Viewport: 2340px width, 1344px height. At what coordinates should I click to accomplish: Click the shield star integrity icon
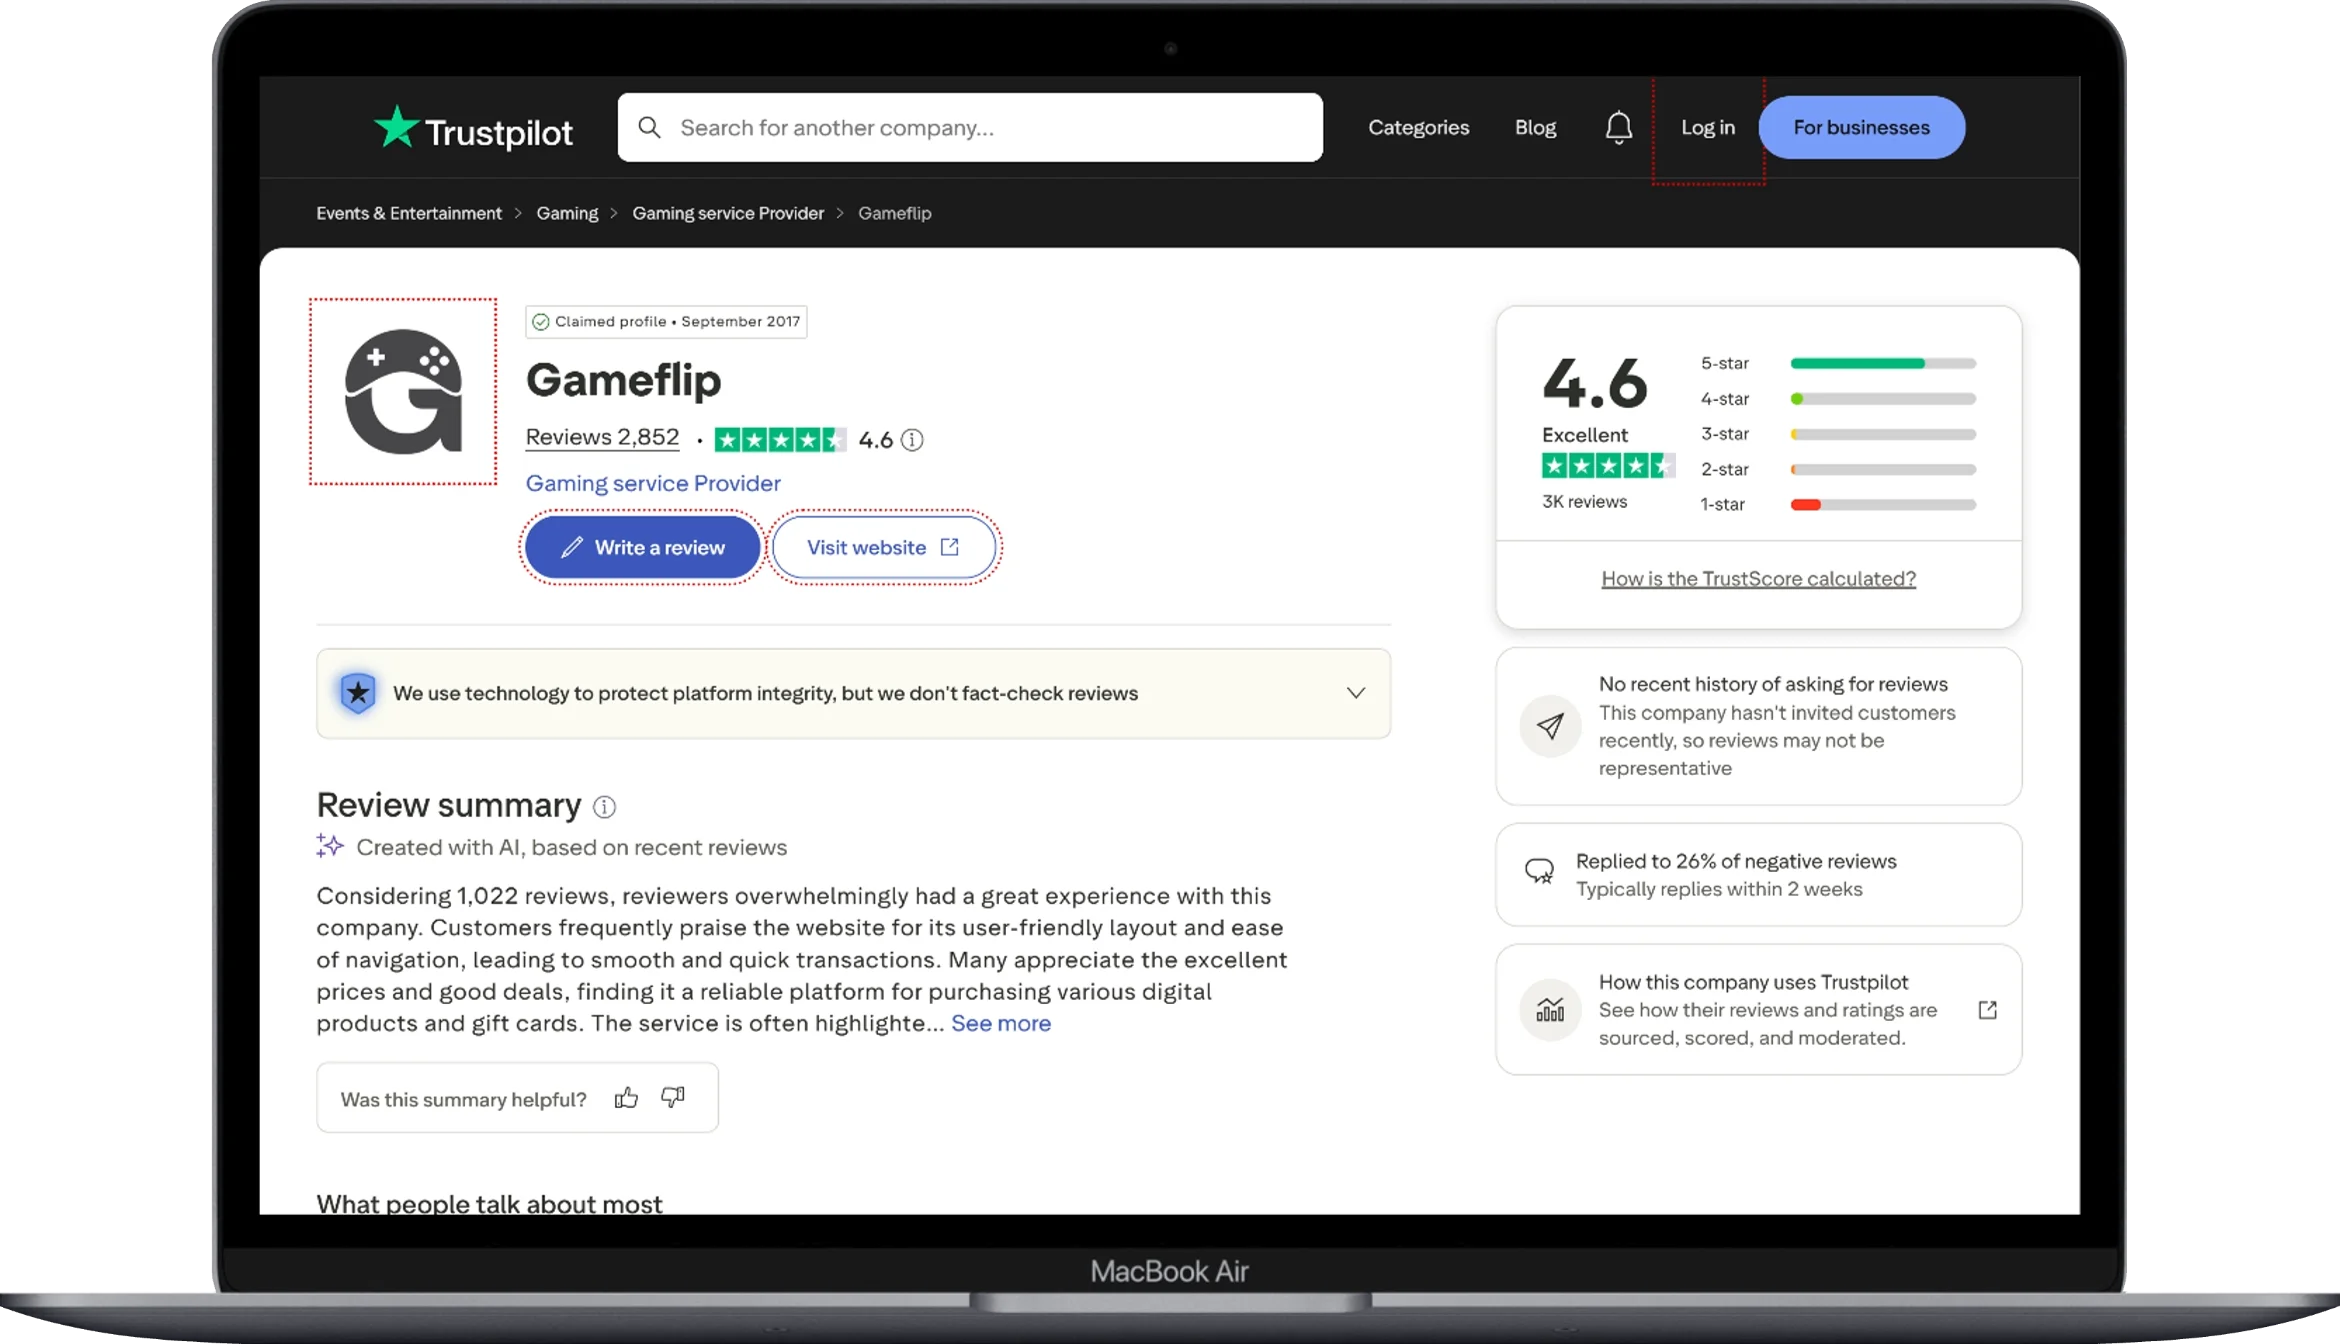pyautogui.click(x=357, y=693)
